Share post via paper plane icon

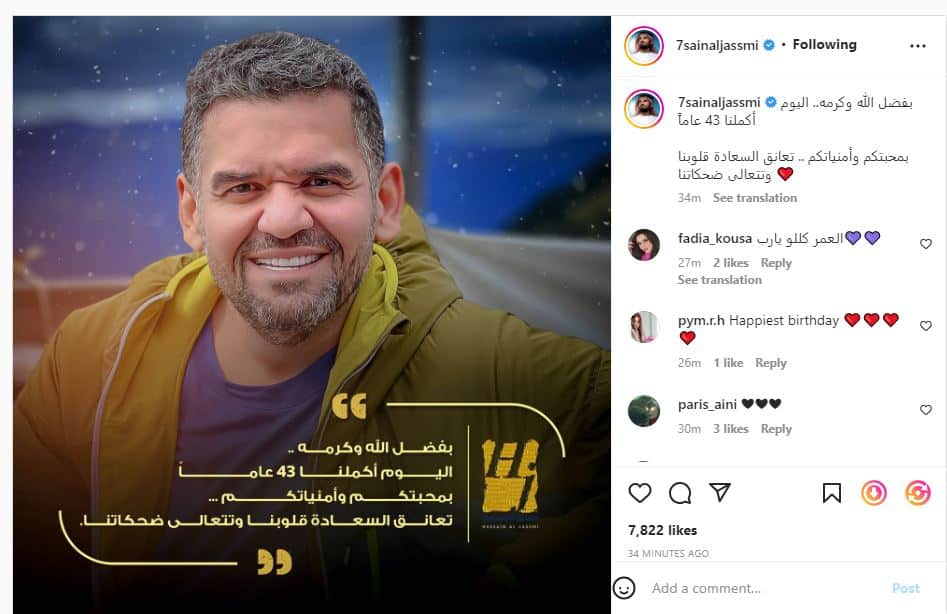(x=720, y=492)
